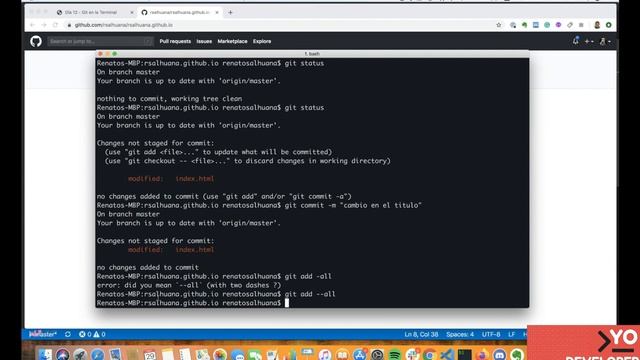Click the GitHub search or jump-to field
The height and width of the screenshot is (360, 640).
click(100, 41)
